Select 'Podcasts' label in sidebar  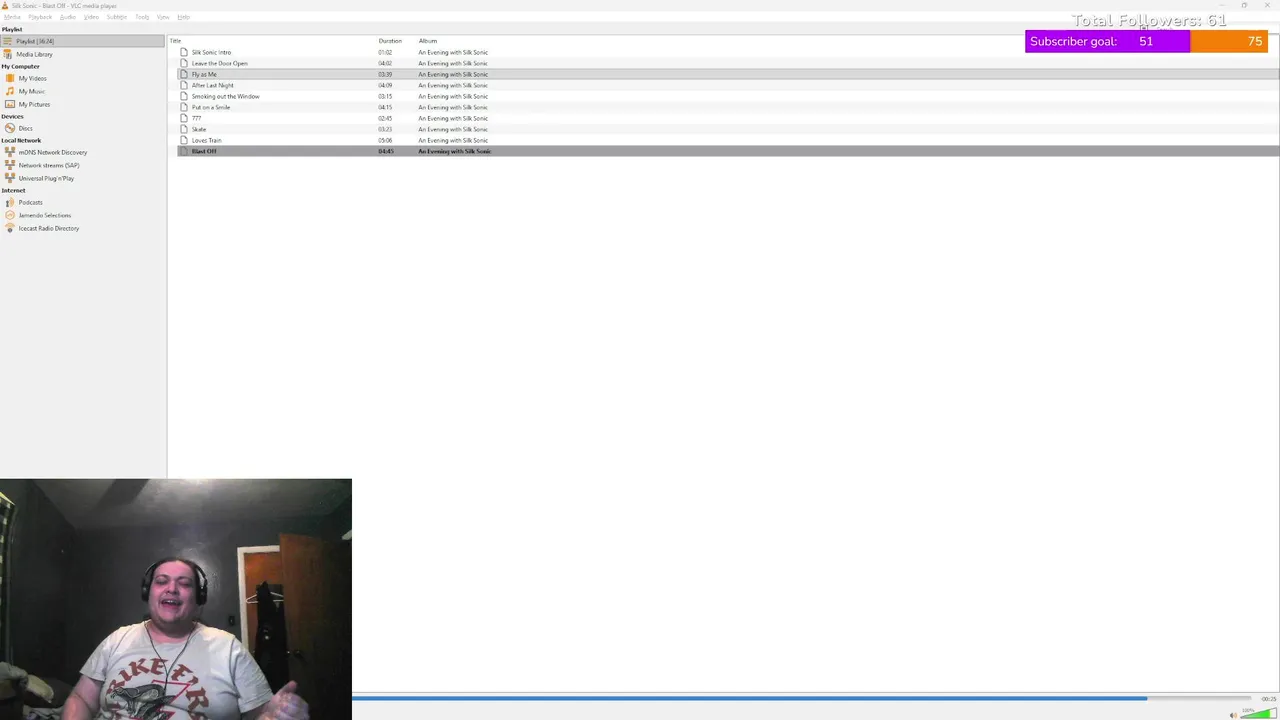point(30,202)
